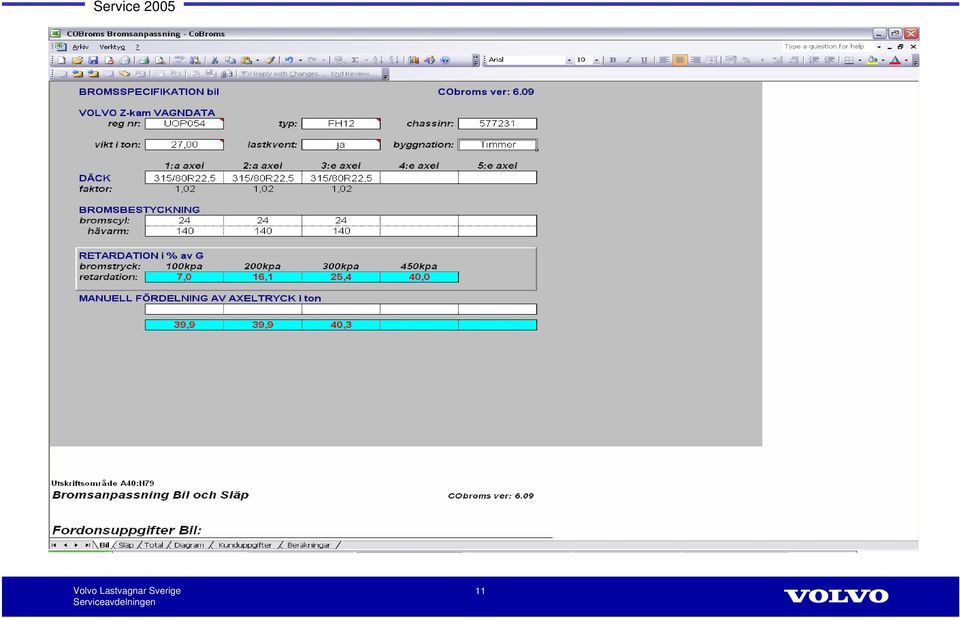Viewport: 960px width, 618px height.
Task: Toggle Align Right alignment
Action: pos(696,60)
